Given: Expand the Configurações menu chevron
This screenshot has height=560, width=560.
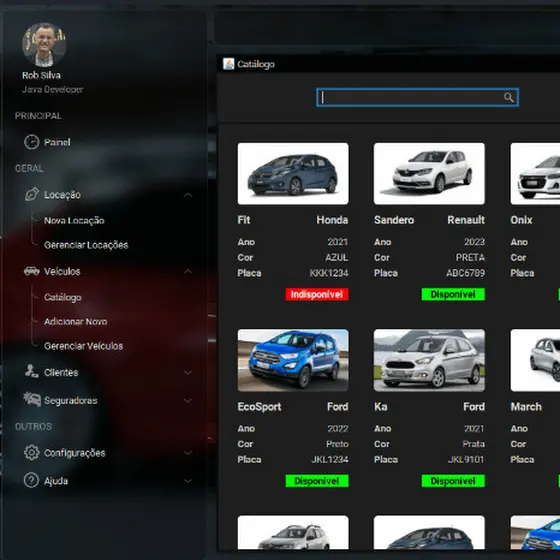Looking at the screenshot, I should point(188,452).
